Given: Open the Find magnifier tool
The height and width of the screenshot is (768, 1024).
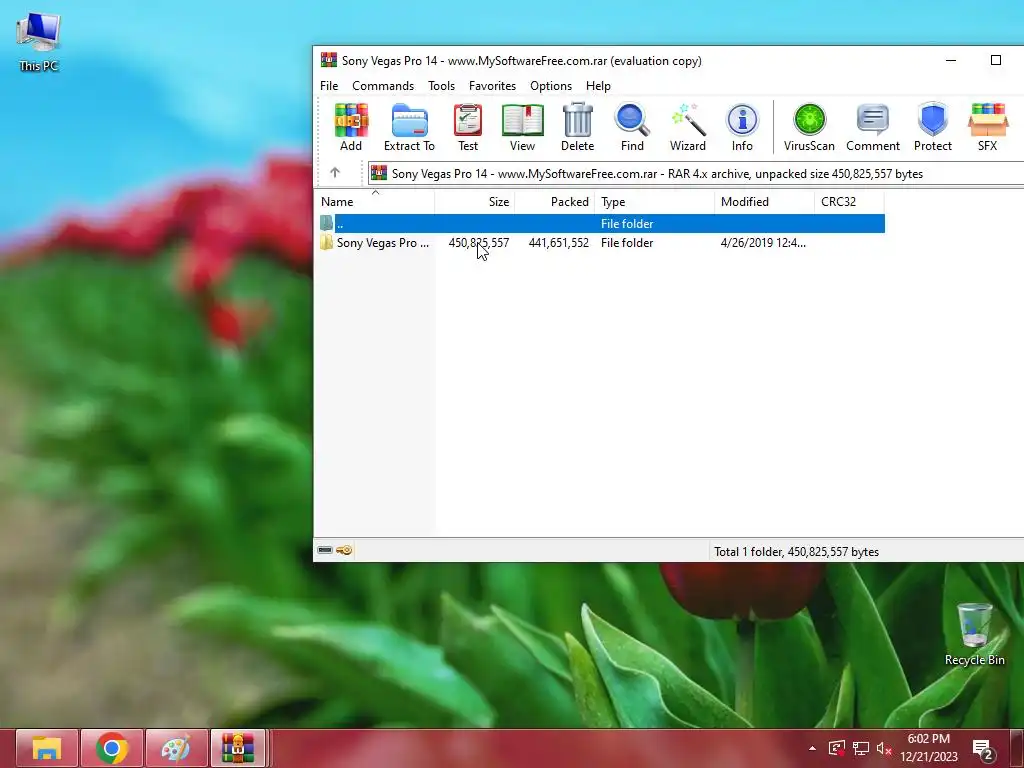Looking at the screenshot, I should [632, 127].
